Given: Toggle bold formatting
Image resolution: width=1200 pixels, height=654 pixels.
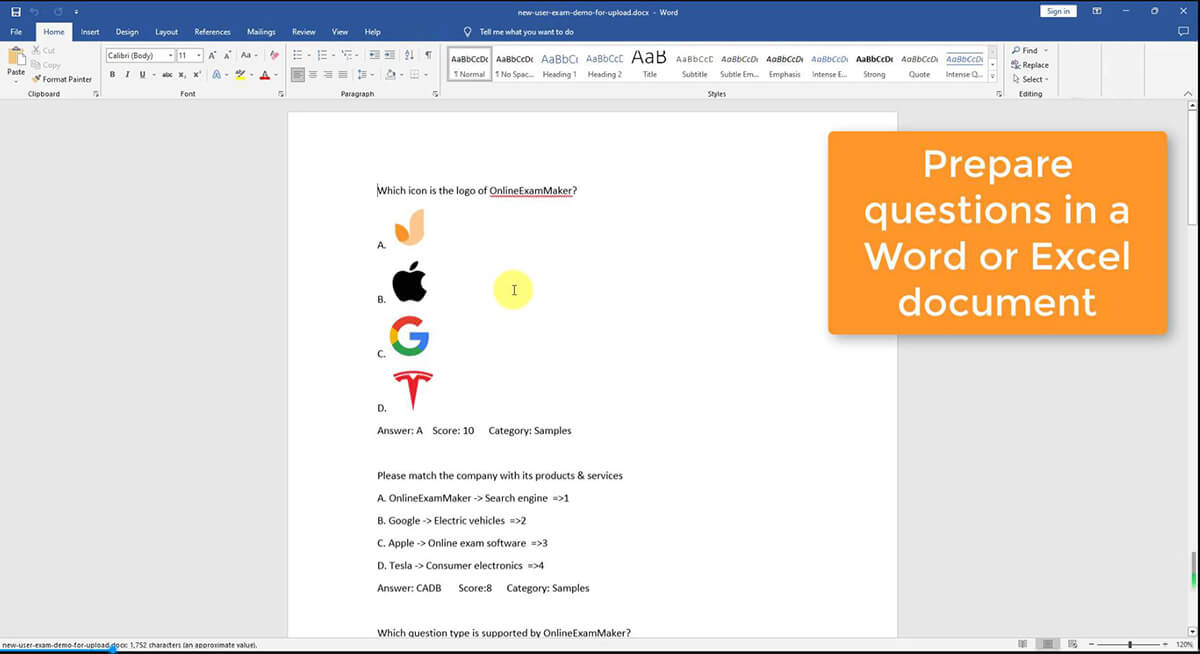Looking at the screenshot, I should click(x=112, y=75).
